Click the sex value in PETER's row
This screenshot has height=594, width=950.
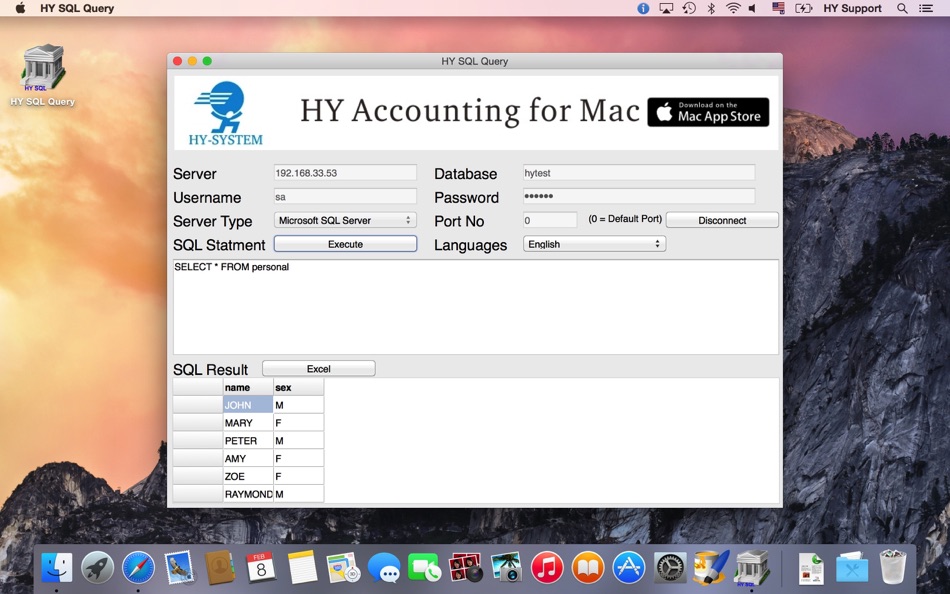(299, 441)
